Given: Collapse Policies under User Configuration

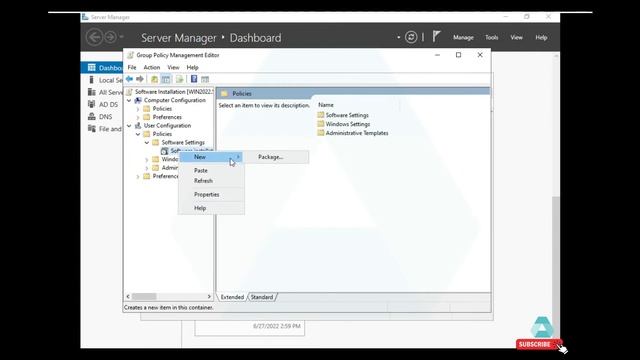Looking at the screenshot, I should tap(138, 134).
